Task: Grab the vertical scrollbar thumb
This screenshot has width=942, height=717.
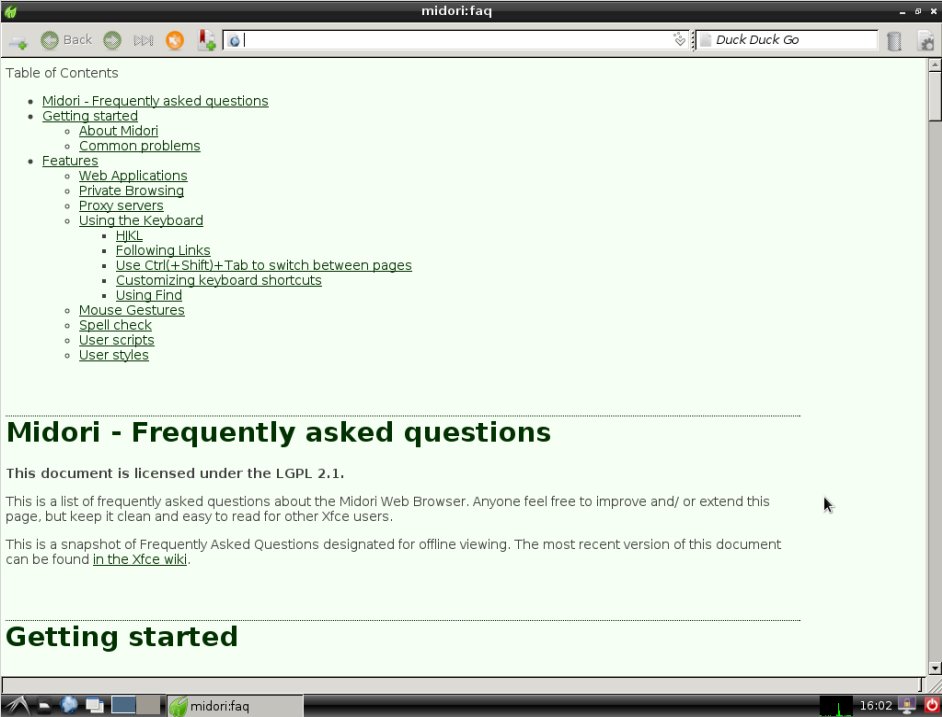Action: pos(934,96)
